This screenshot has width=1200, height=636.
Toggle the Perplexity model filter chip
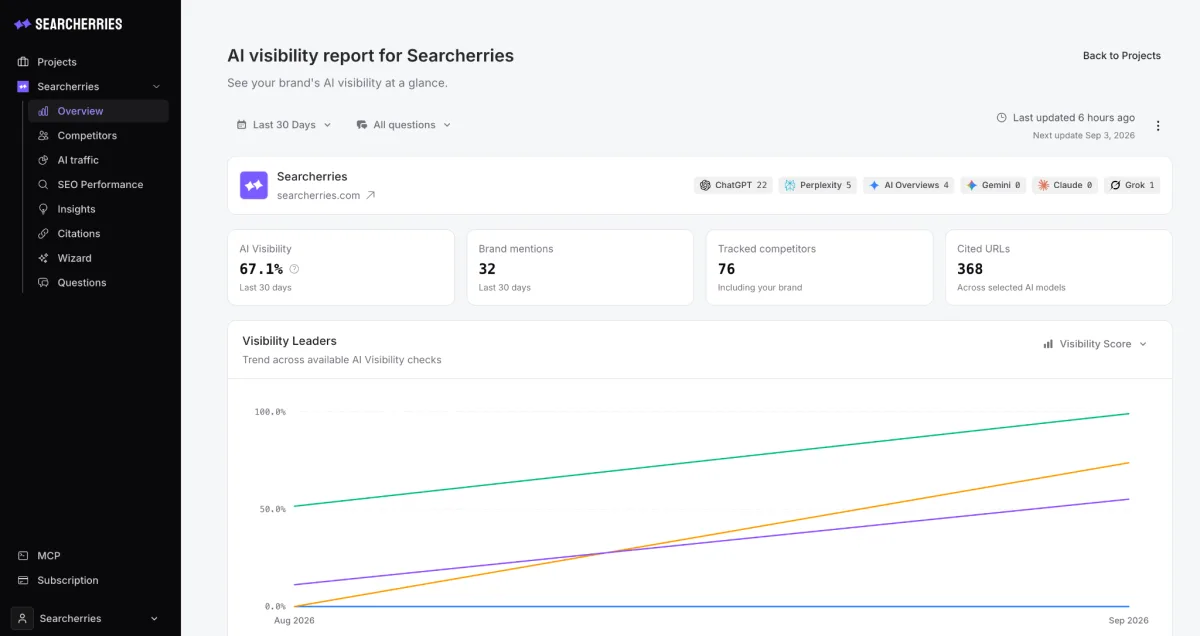pyautogui.click(x=818, y=185)
